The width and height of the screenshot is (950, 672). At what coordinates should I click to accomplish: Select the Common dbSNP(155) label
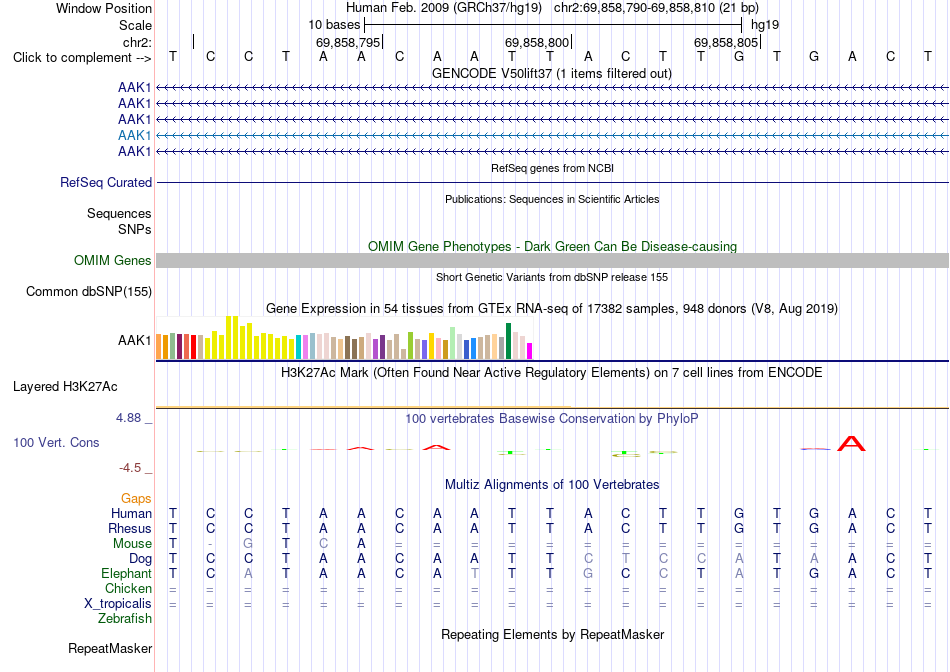pyautogui.click(x=89, y=291)
